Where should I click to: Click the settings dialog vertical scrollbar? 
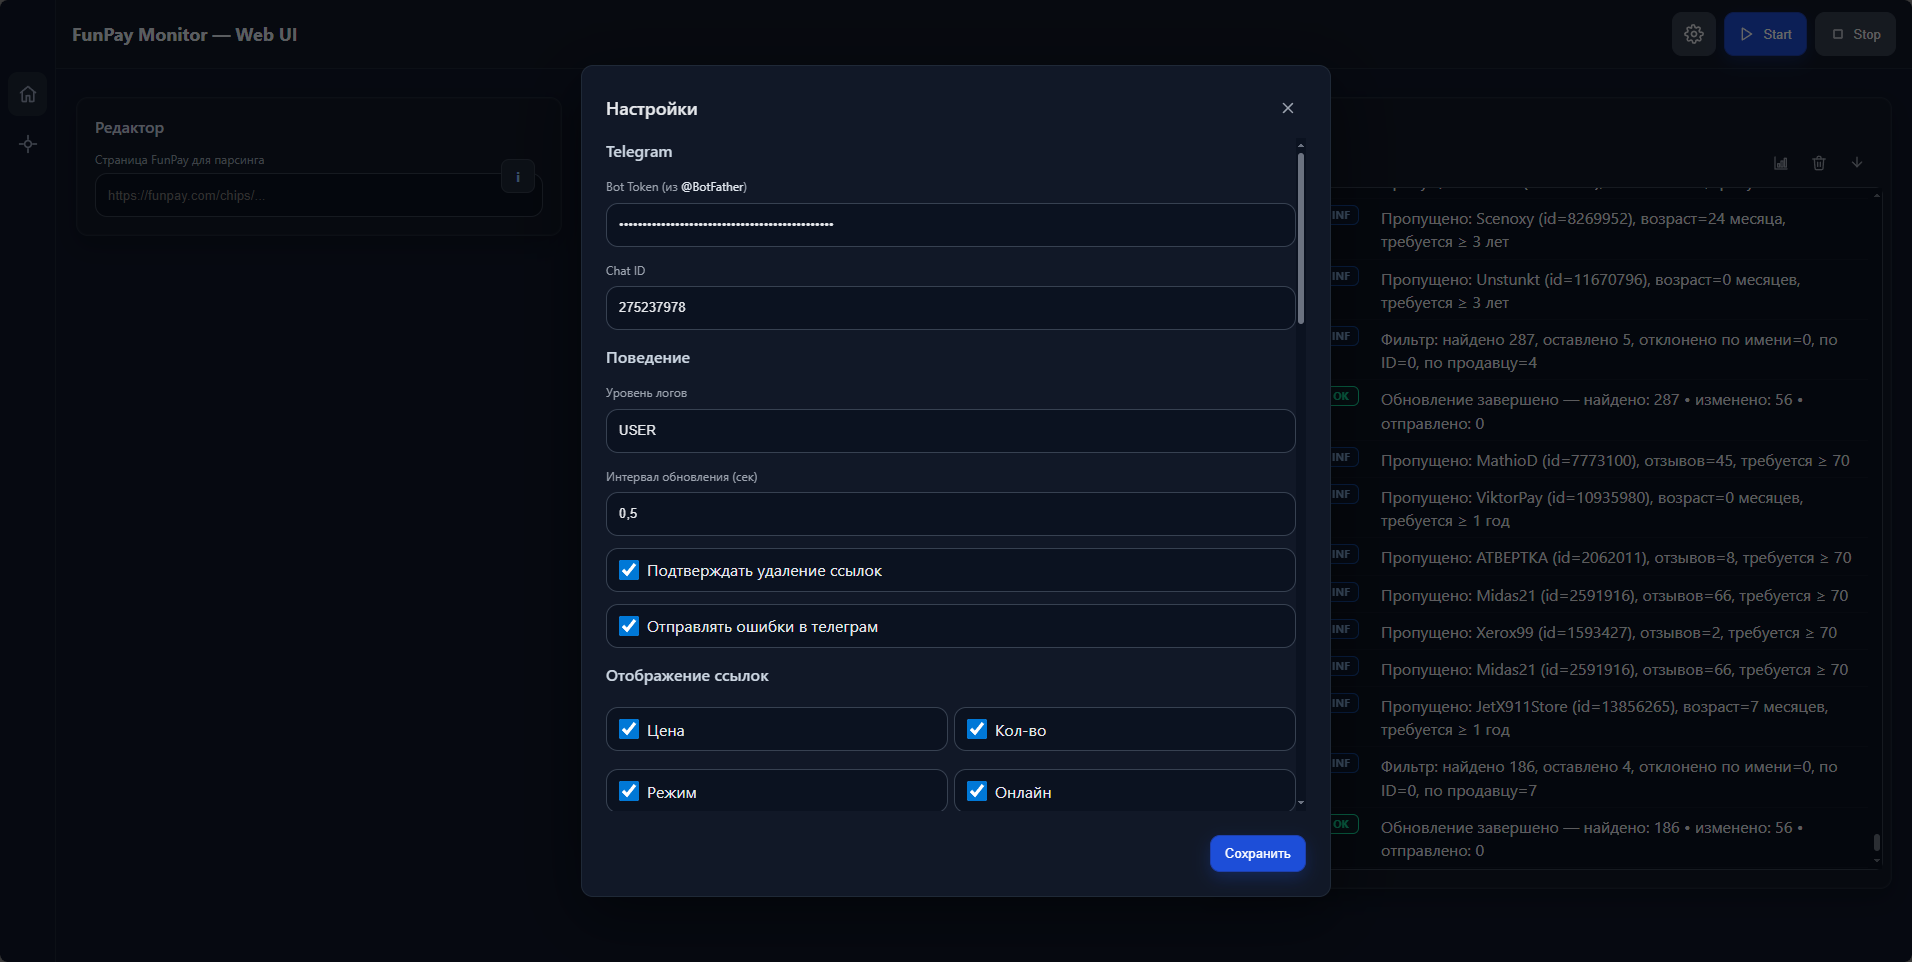[1300, 240]
